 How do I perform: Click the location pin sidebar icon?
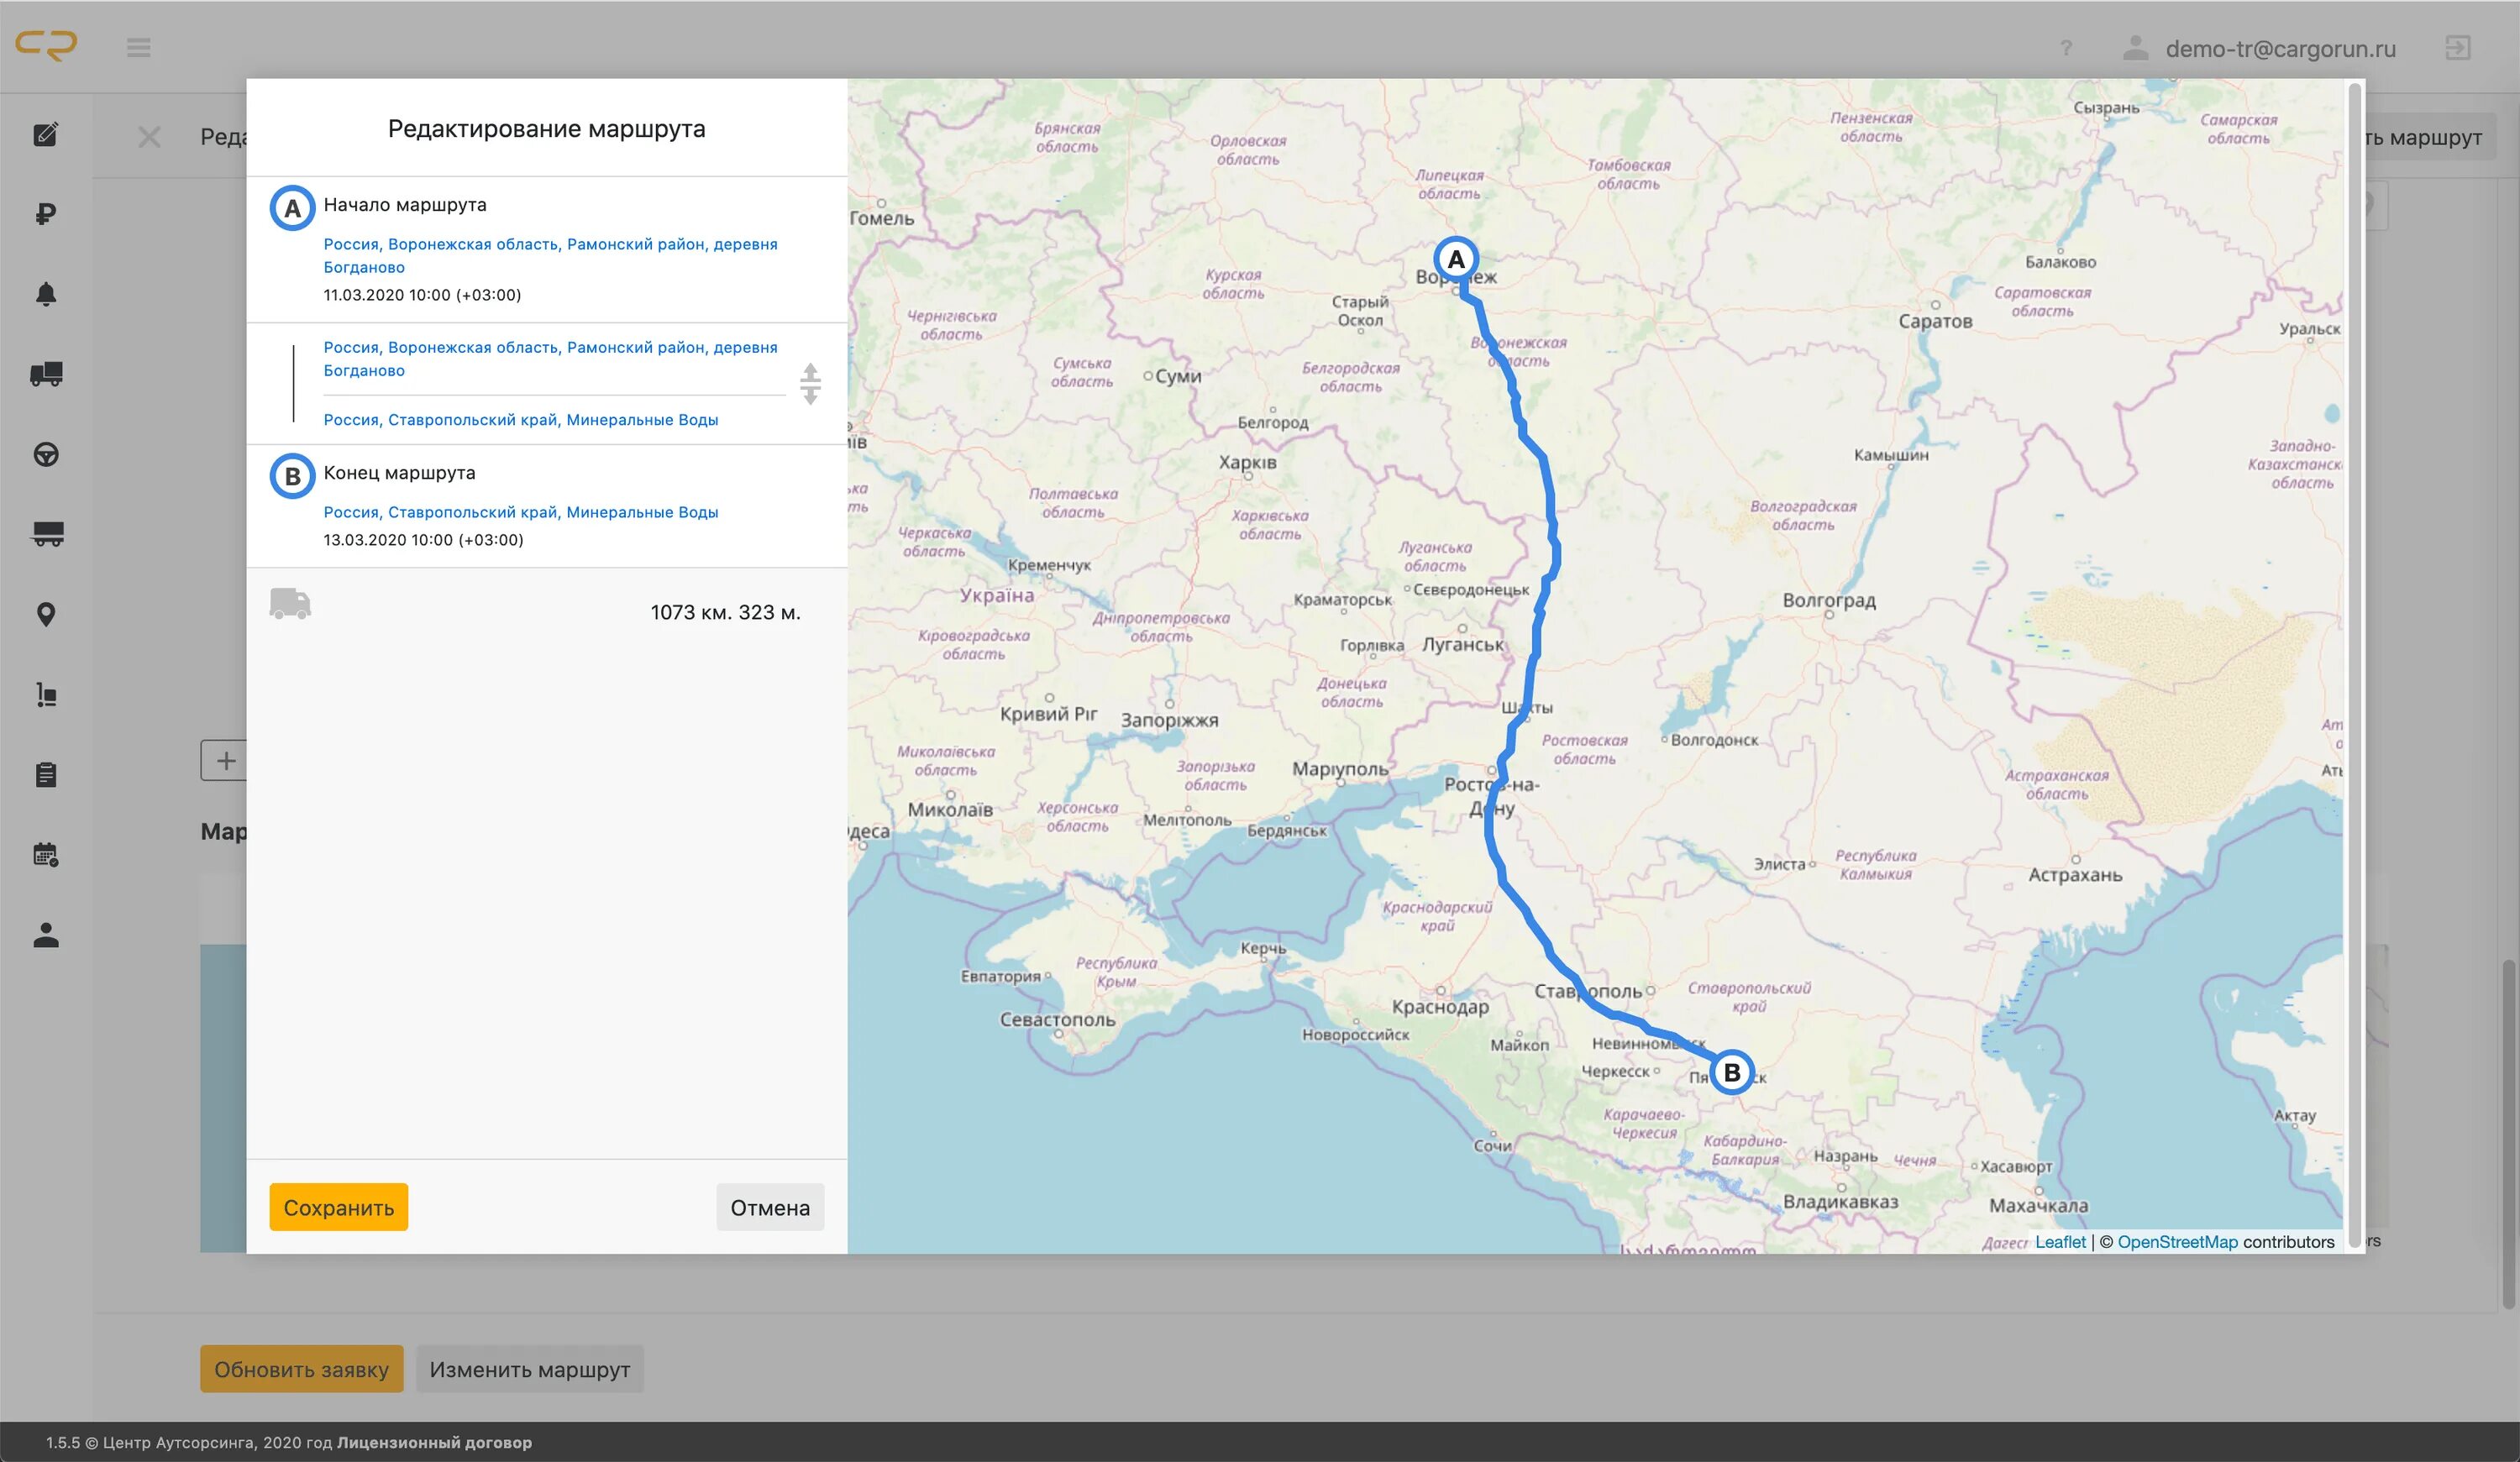pyautogui.click(x=46, y=615)
